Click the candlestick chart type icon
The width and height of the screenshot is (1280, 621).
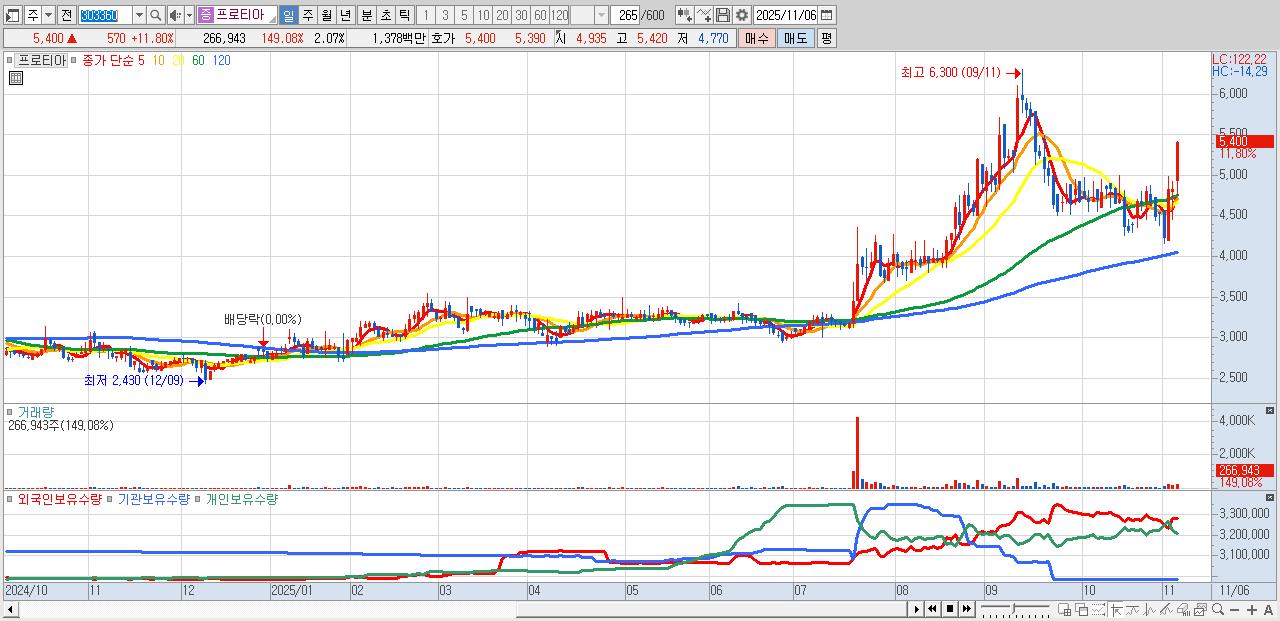point(685,15)
